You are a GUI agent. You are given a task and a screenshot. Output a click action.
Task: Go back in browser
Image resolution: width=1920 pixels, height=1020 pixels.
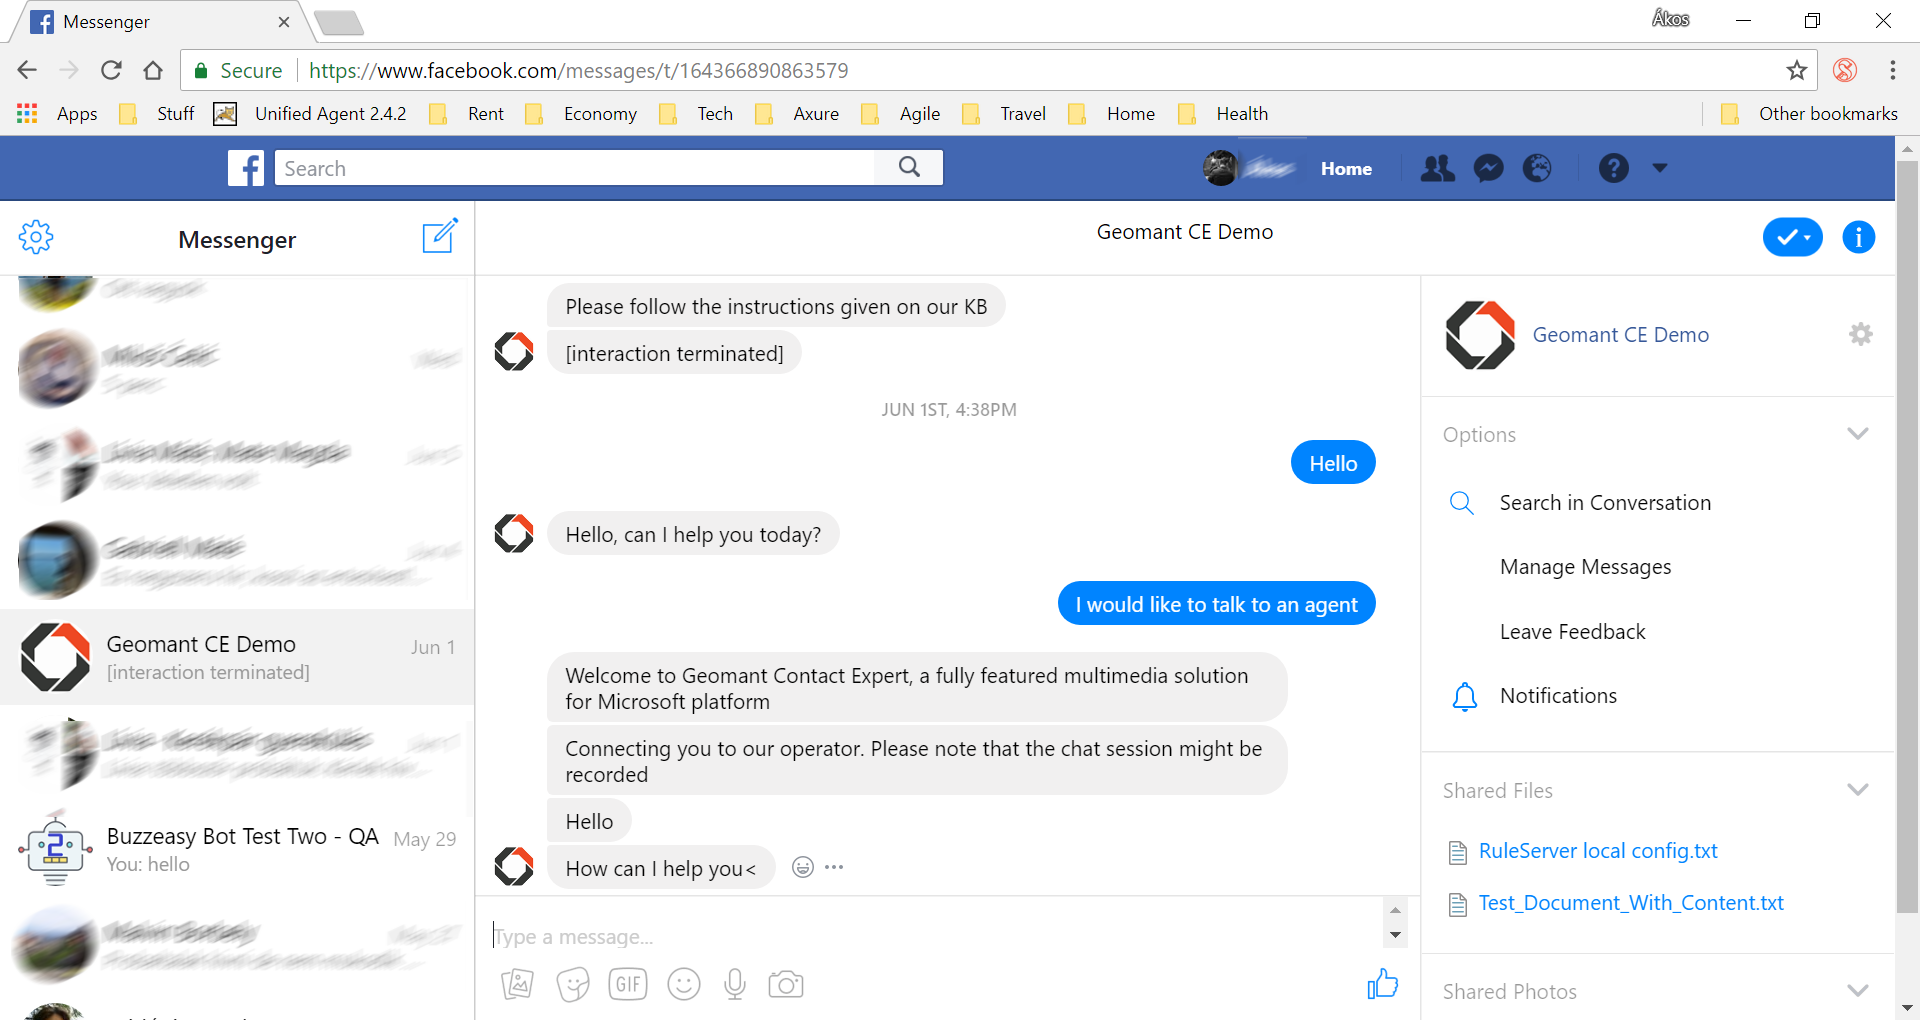27,70
